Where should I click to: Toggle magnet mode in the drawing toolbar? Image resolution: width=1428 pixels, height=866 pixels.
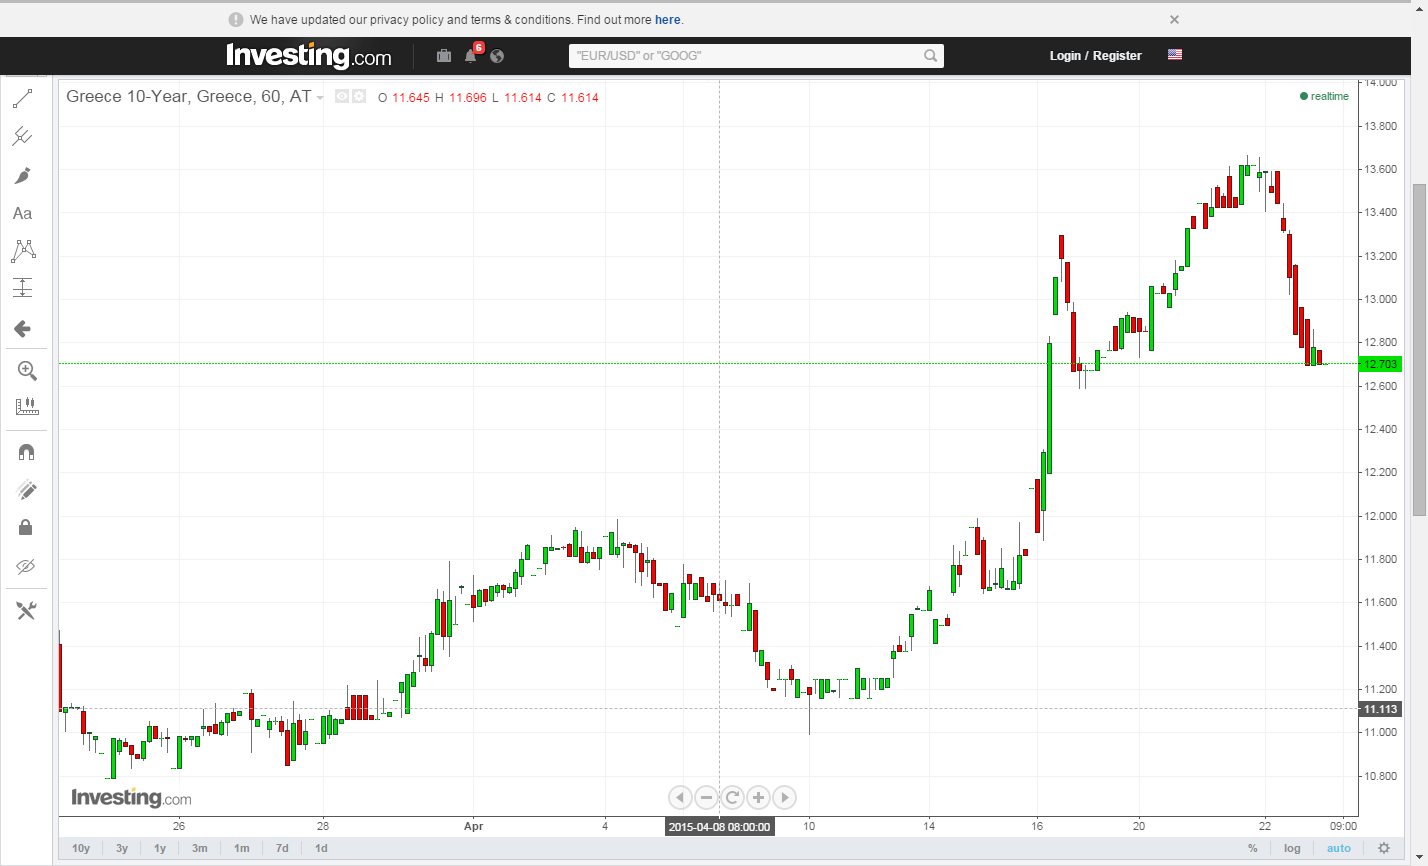pyautogui.click(x=26, y=452)
